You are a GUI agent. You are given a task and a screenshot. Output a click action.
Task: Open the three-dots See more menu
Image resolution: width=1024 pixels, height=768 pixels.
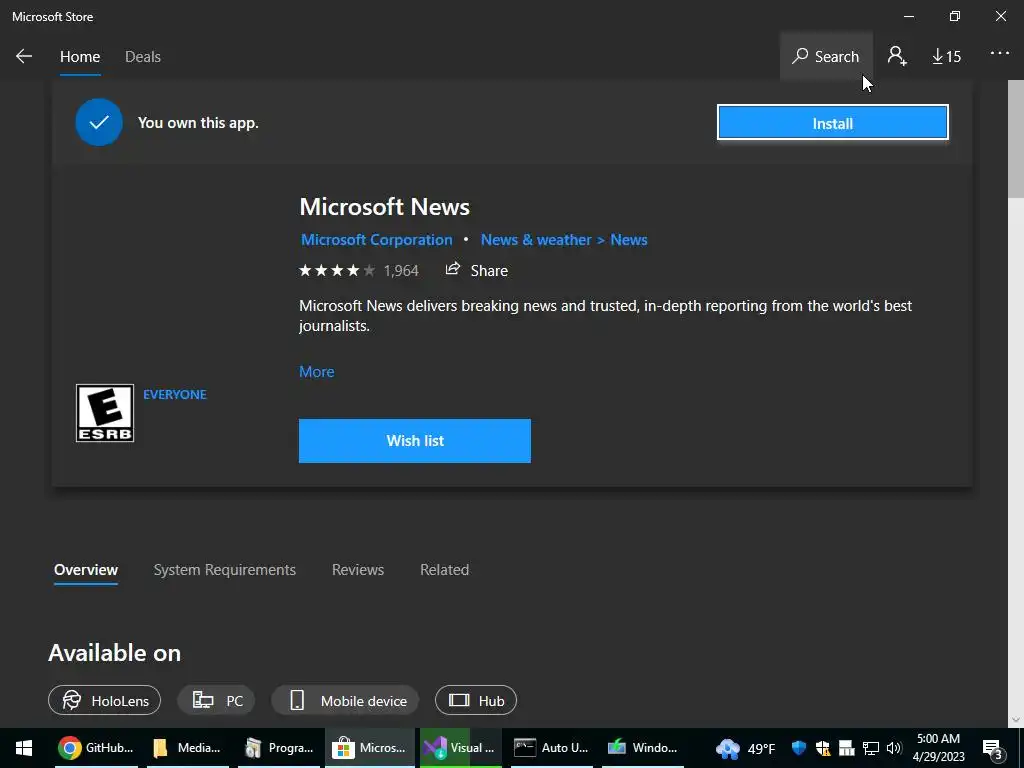pyautogui.click(x=1000, y=54)
